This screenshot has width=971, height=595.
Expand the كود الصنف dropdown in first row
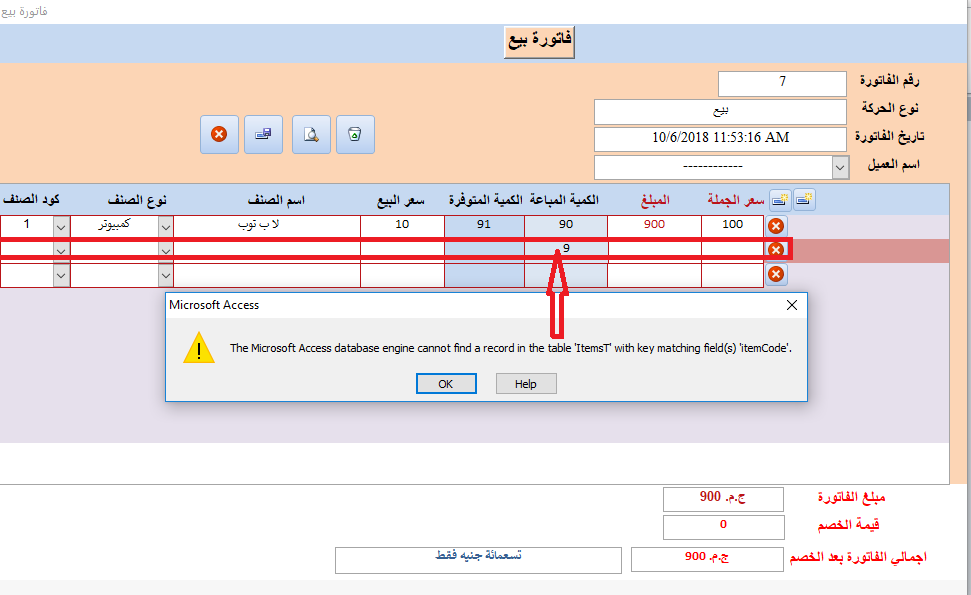tap(61, 225)
